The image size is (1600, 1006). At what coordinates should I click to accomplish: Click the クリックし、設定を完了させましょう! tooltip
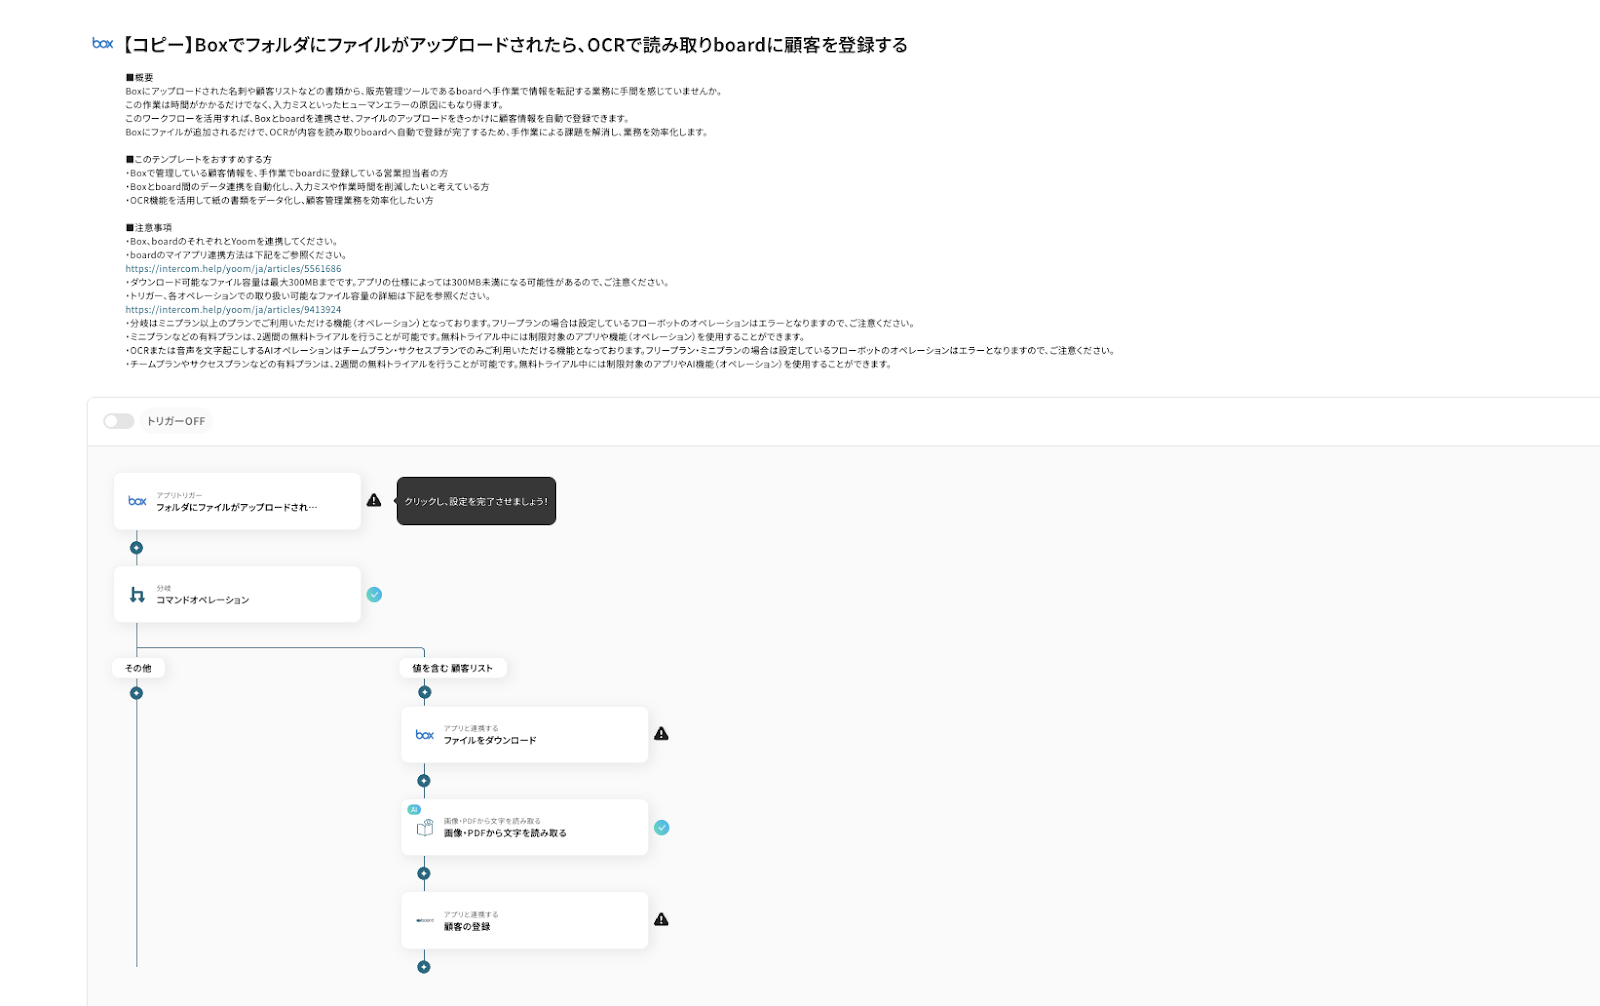[476, 501]
